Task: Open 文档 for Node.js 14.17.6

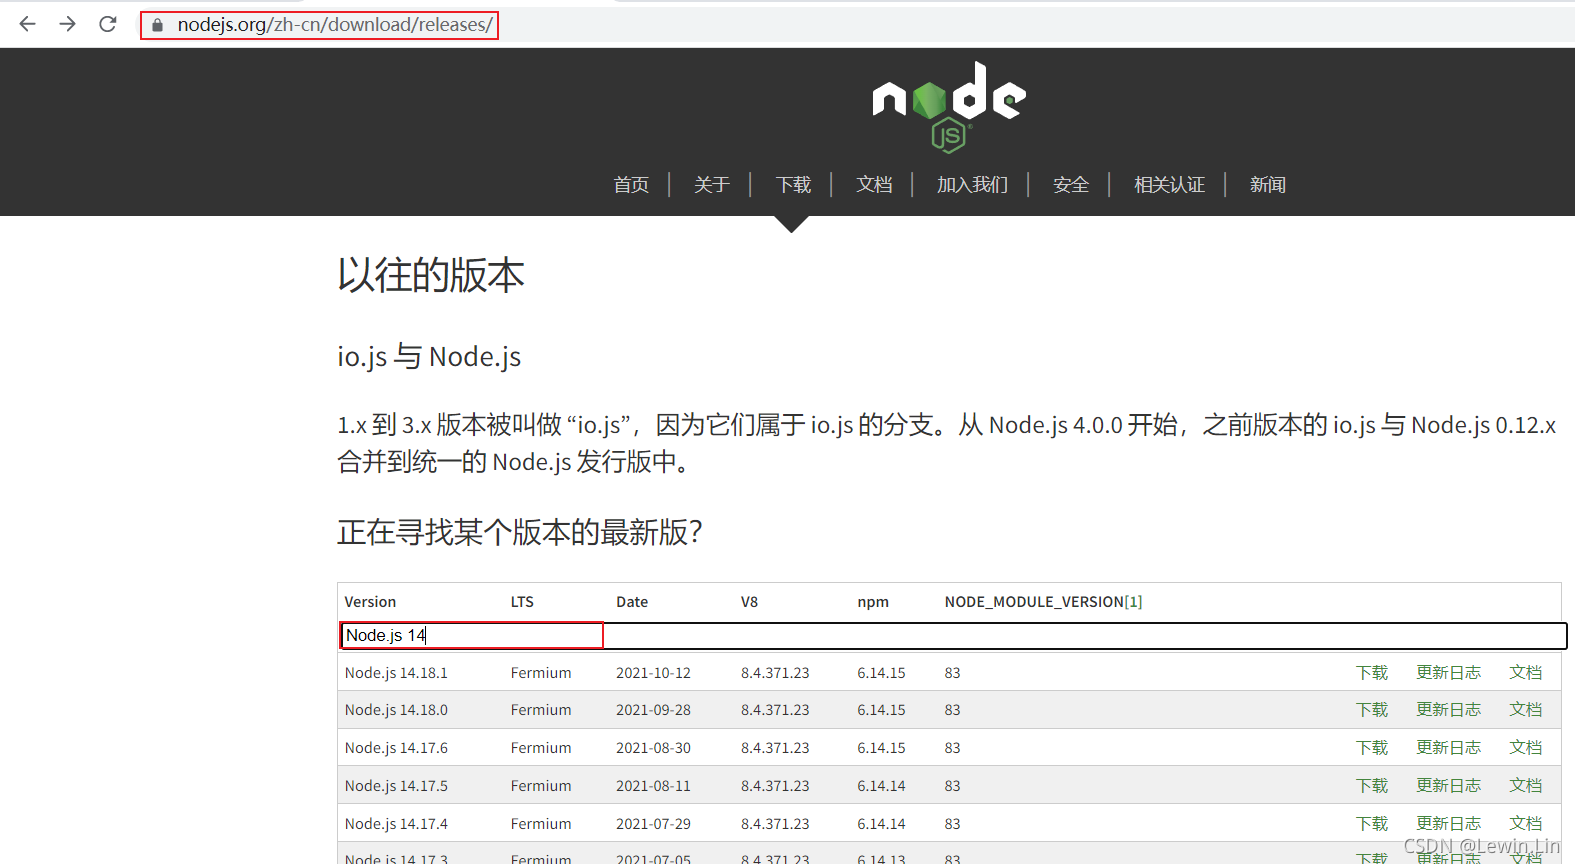Action: [x=1526, y=748]
